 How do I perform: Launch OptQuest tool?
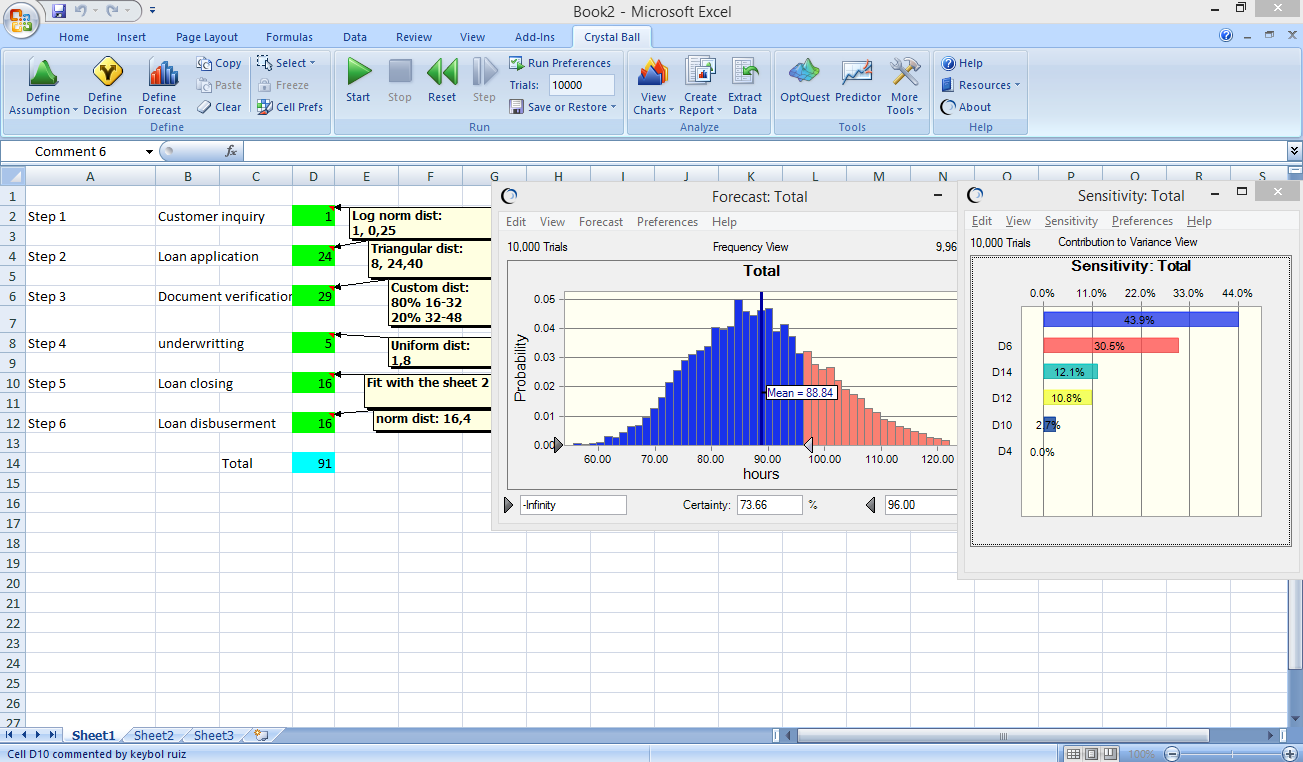pos(803,81)
